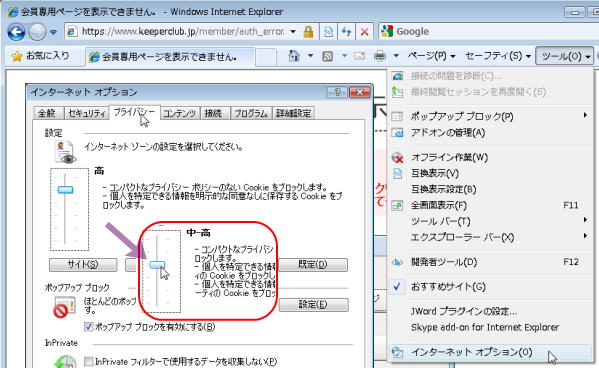Screen dimensions: 599x368
Task: Click the サイト(S) button
Action: (x=83, y=264)
